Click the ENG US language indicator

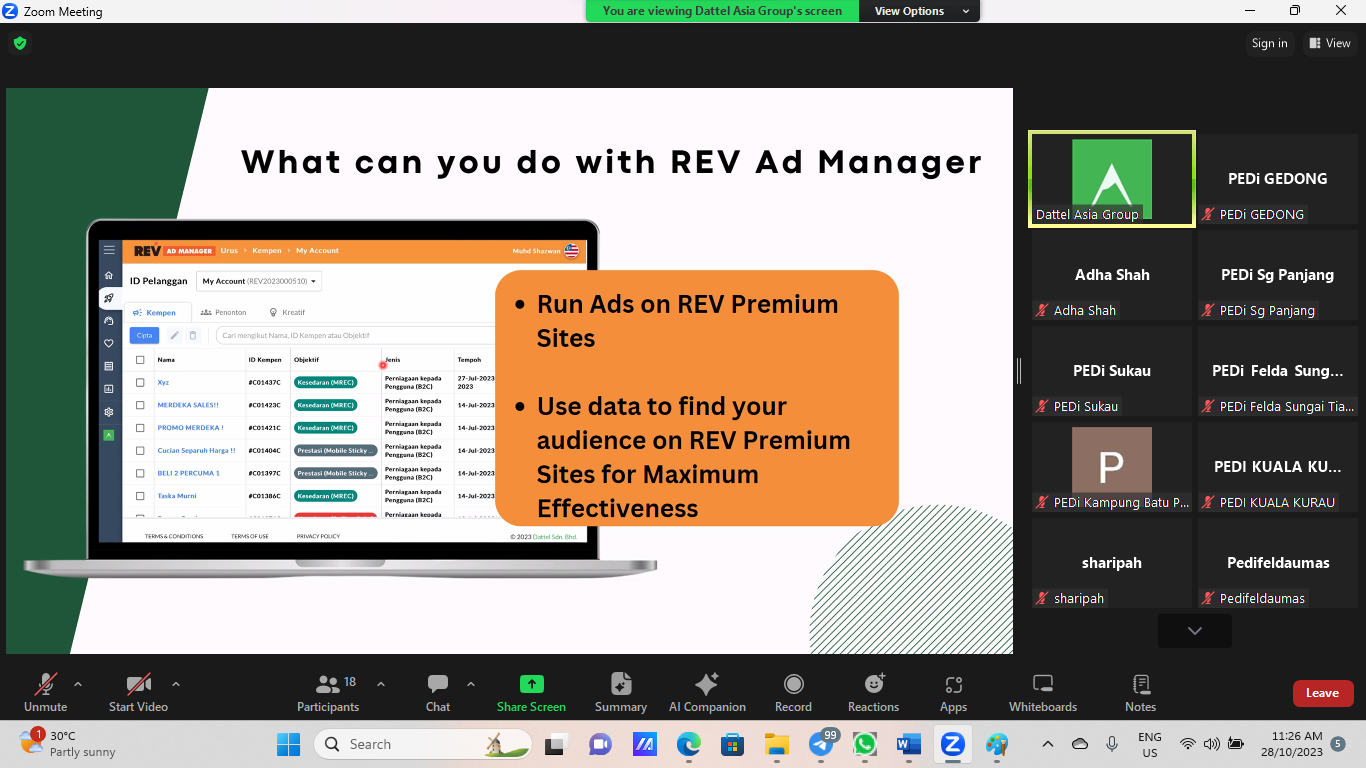click(1150, 744)
